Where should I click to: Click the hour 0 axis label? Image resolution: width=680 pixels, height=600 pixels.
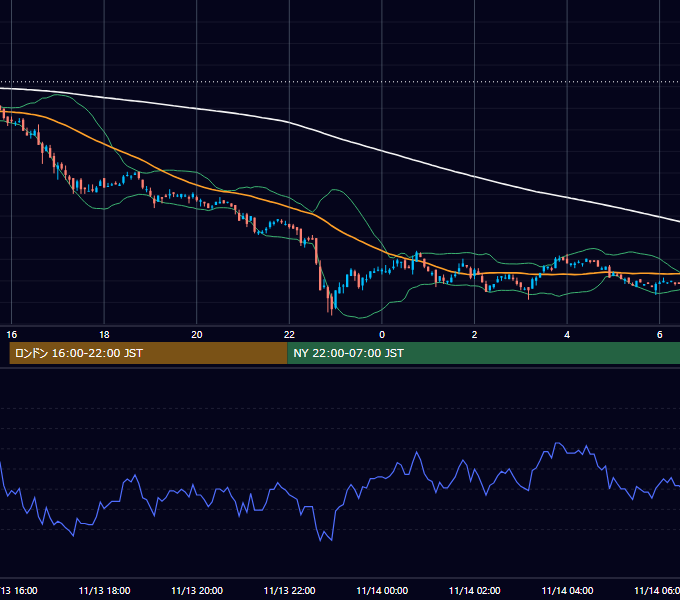[x=382, y=335]
